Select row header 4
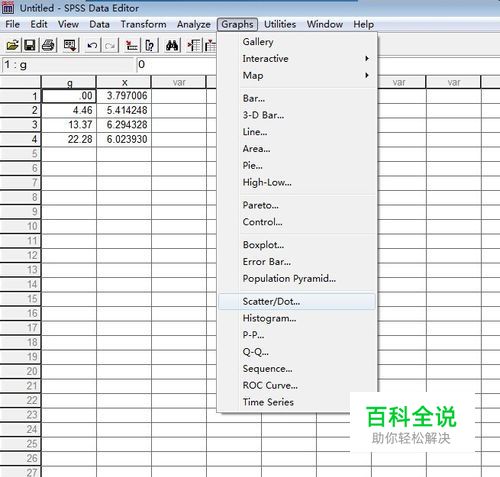 point(20,139)
